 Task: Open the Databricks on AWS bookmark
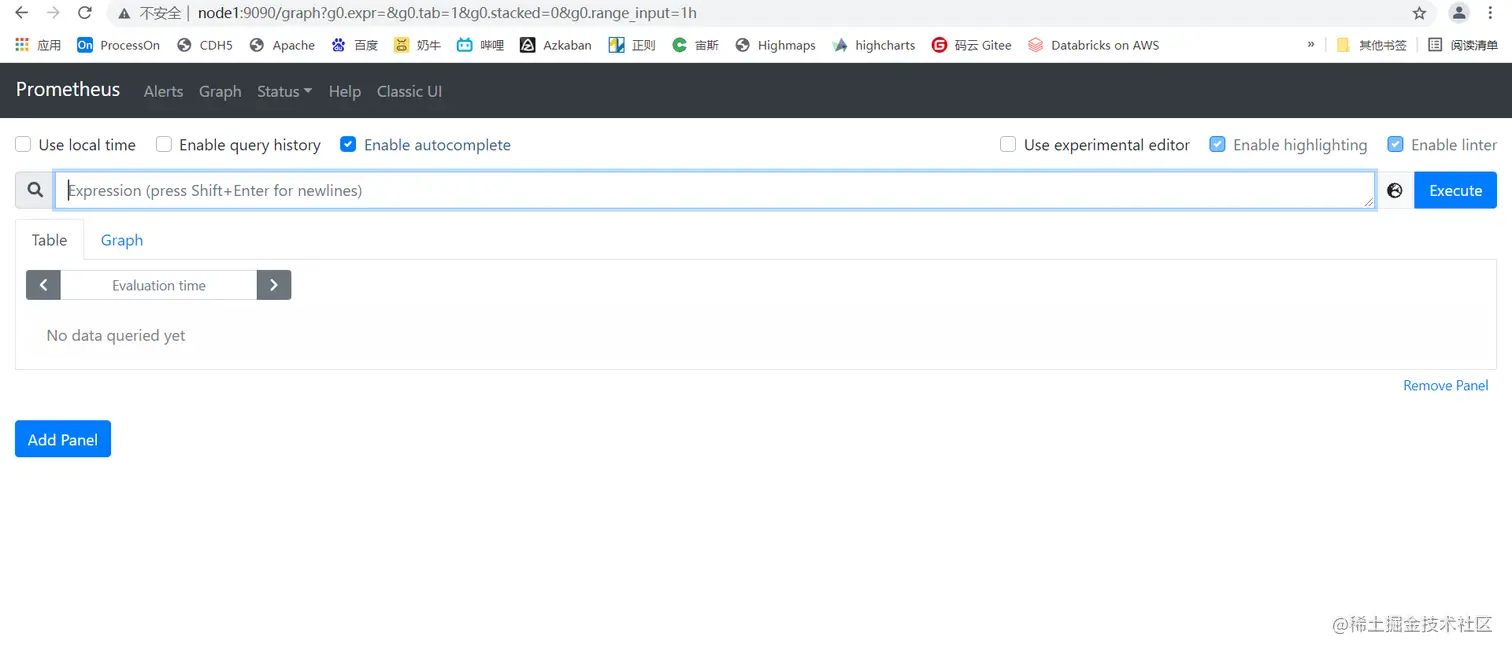pos(1093,45)
